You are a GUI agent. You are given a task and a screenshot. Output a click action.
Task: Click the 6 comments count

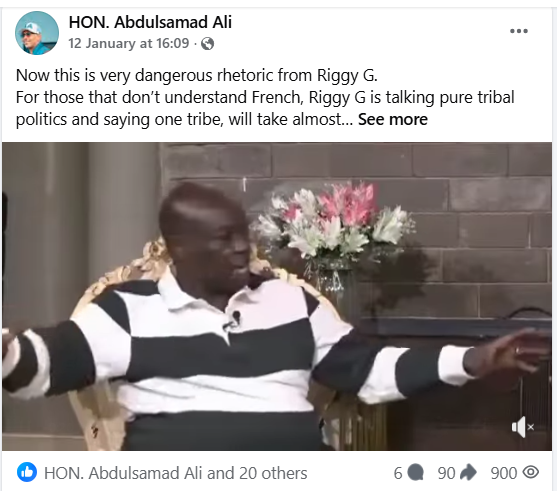398,473
